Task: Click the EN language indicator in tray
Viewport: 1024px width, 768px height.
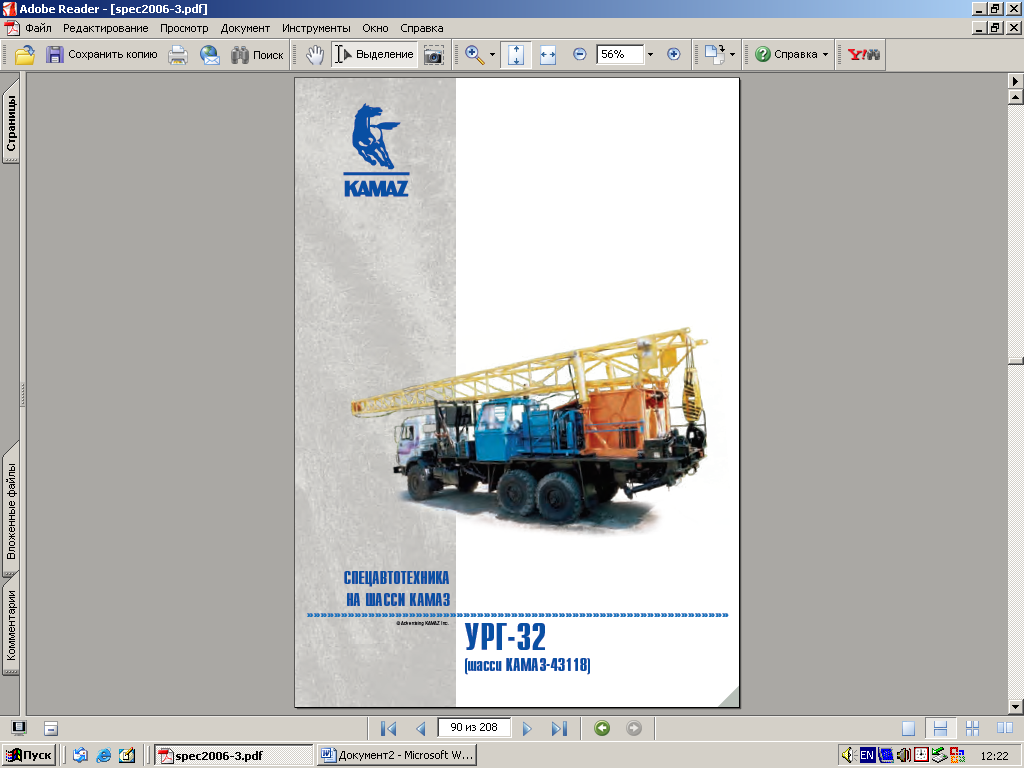Action: point(867,755)
